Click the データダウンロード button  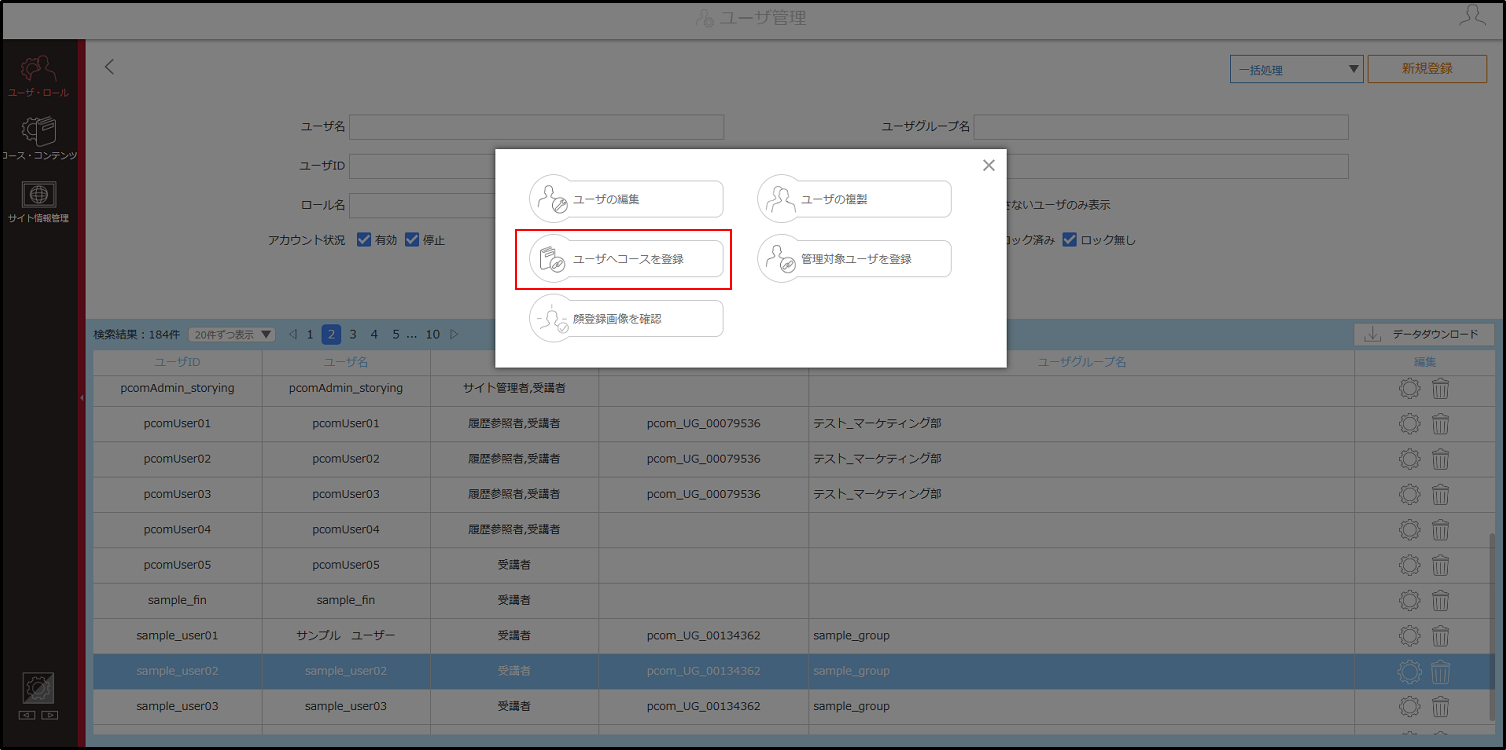point(1424,334)
